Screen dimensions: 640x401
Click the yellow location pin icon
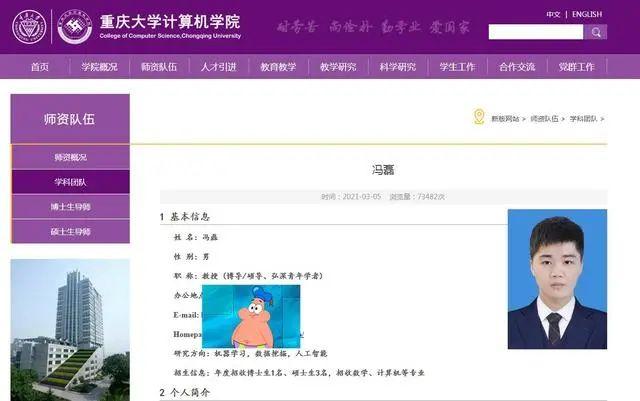point(479,117)
